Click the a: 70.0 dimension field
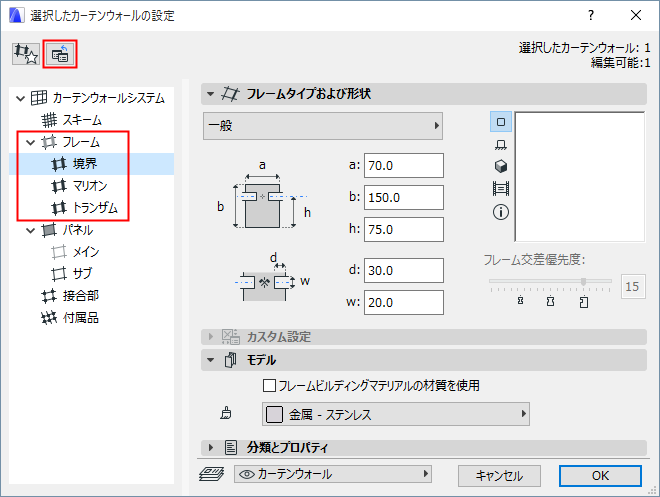The height and width of the screenshot is (497, 660). coord(404,165)
